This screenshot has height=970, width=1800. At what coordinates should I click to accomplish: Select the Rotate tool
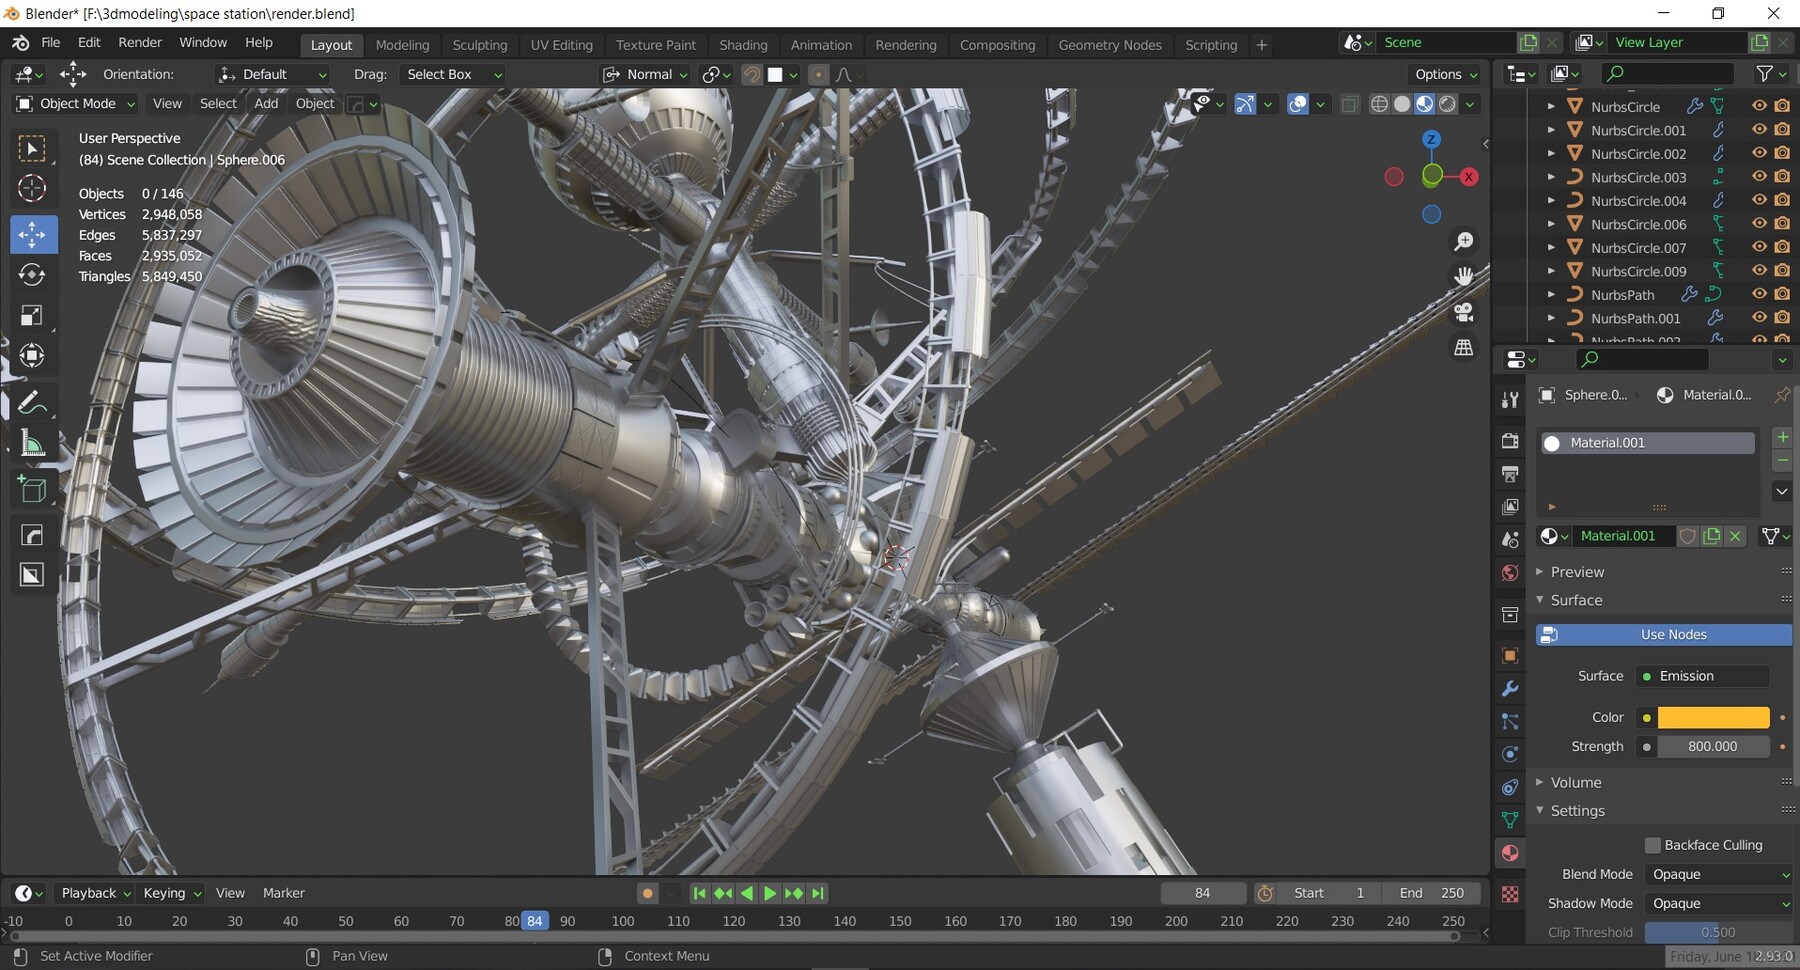coord(32,275)
